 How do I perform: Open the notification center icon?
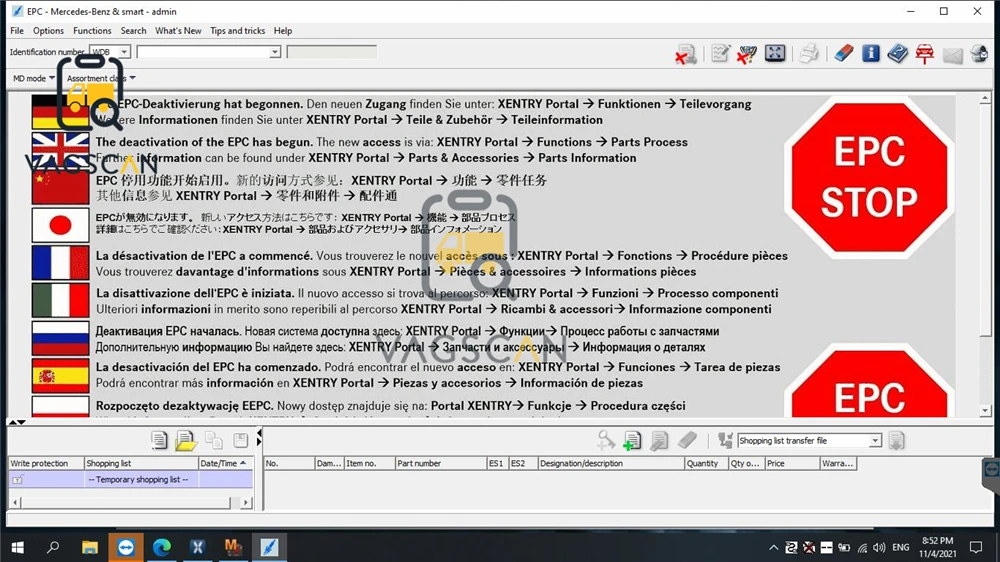tap(976, 547)
